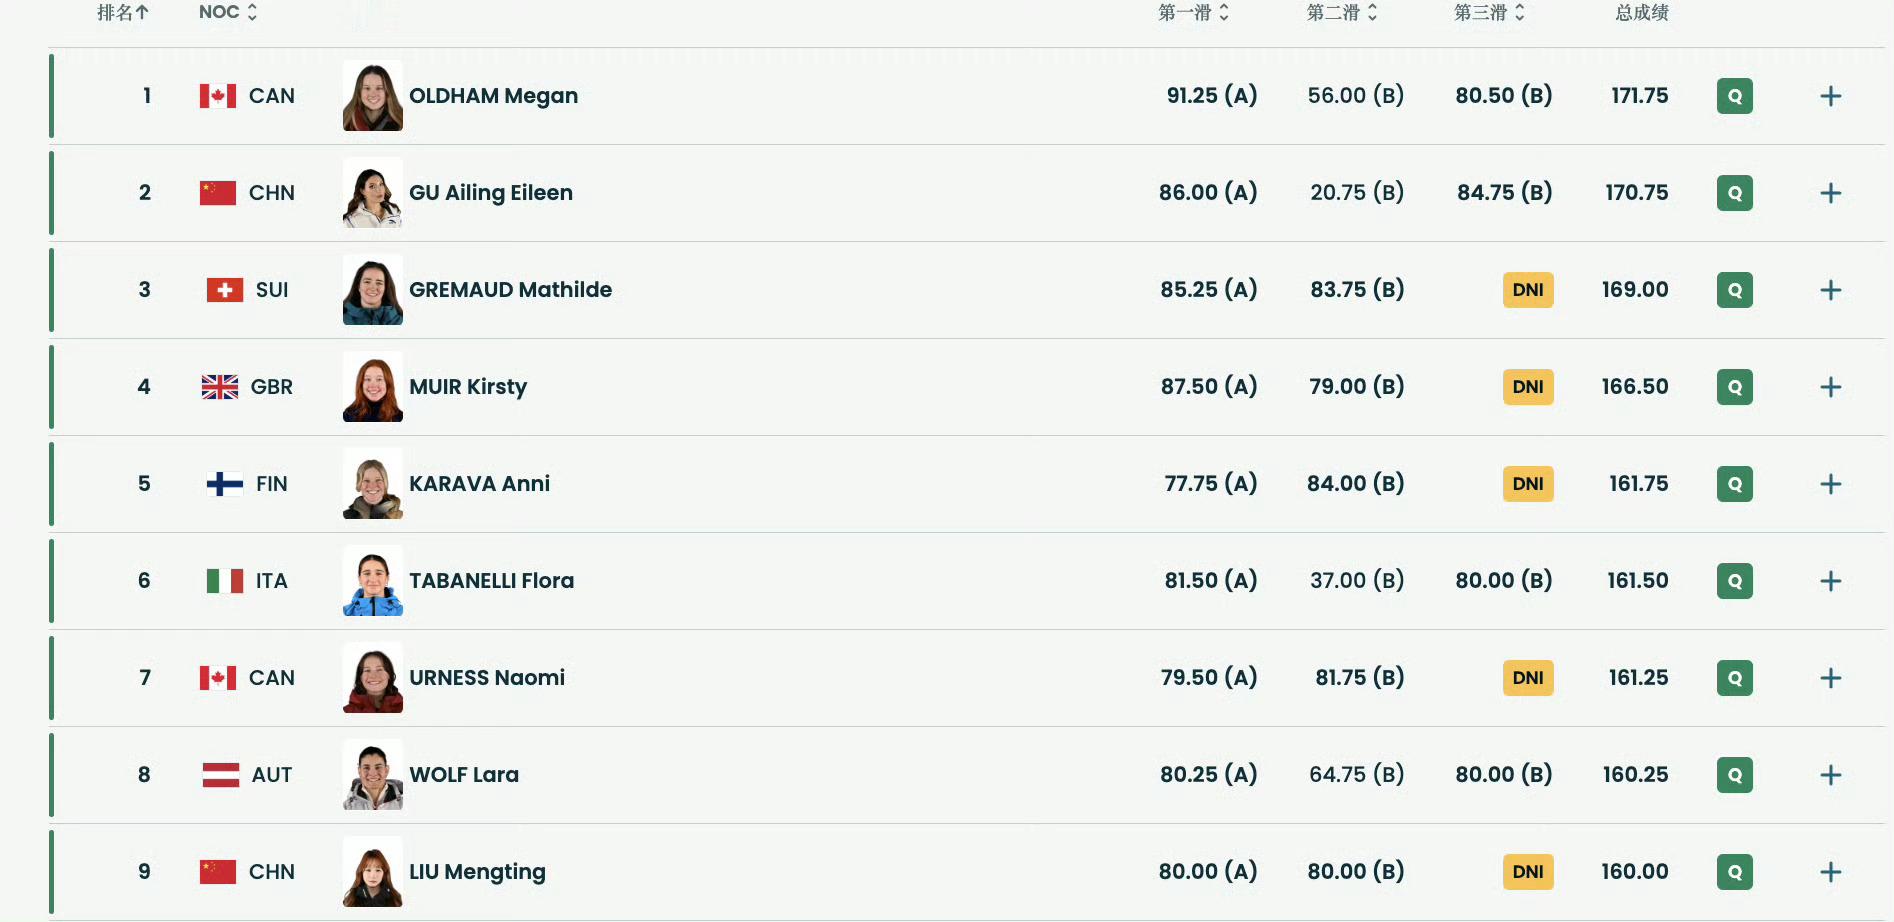
Task: Sort by the 第一滑 column arrows
Action: tap(1193, 13)
